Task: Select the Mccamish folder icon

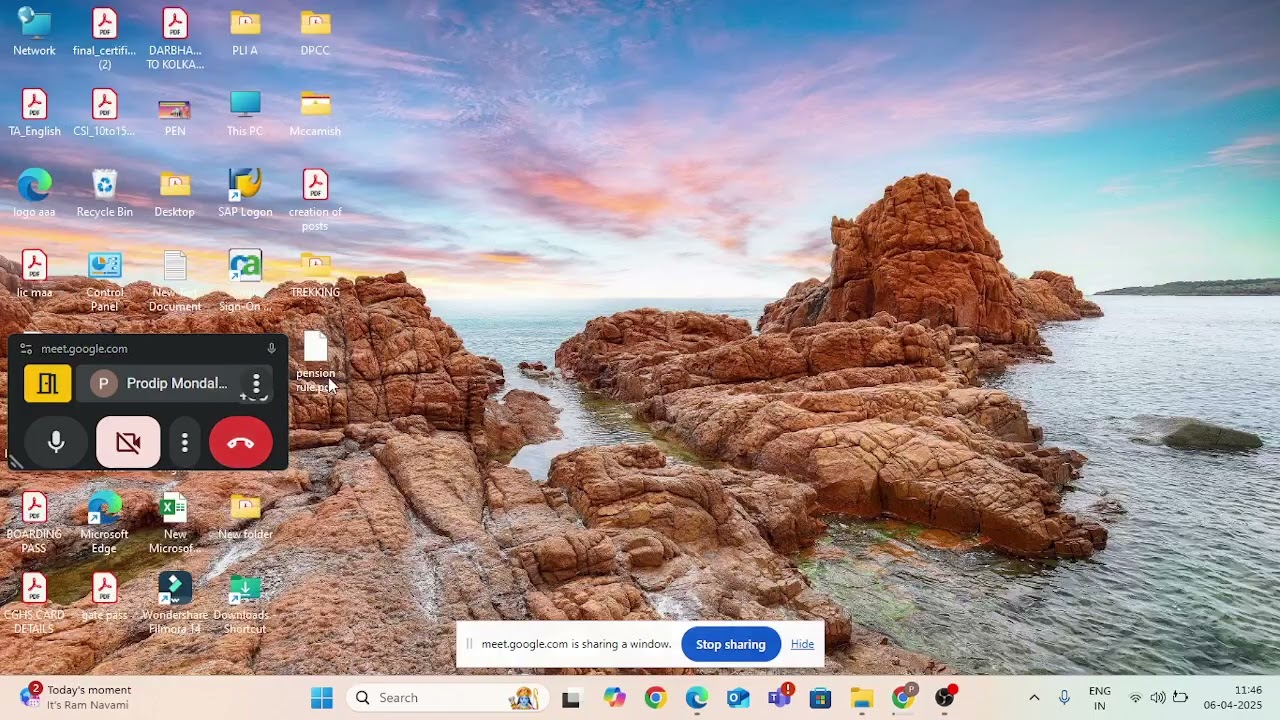Action: point(315,113)
